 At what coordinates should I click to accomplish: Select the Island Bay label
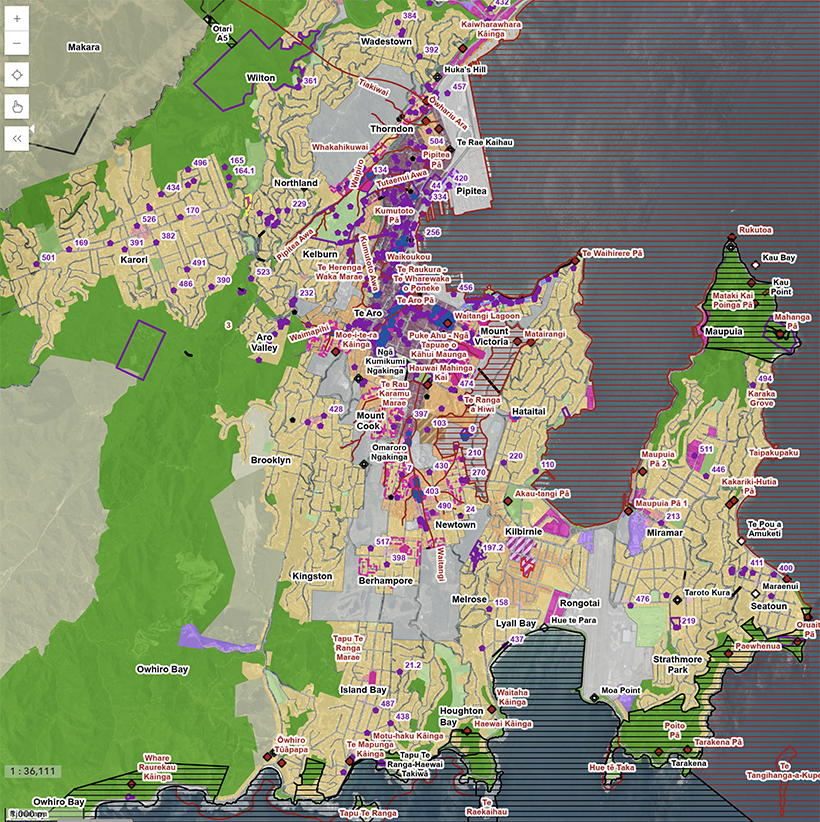tap(364, 690)
